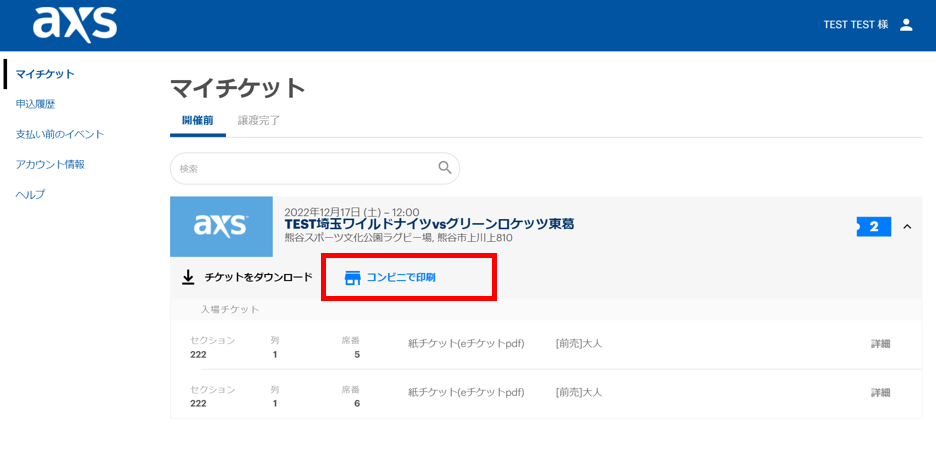View 詳細 for seat 5 ticket

[x=880, y=344]
